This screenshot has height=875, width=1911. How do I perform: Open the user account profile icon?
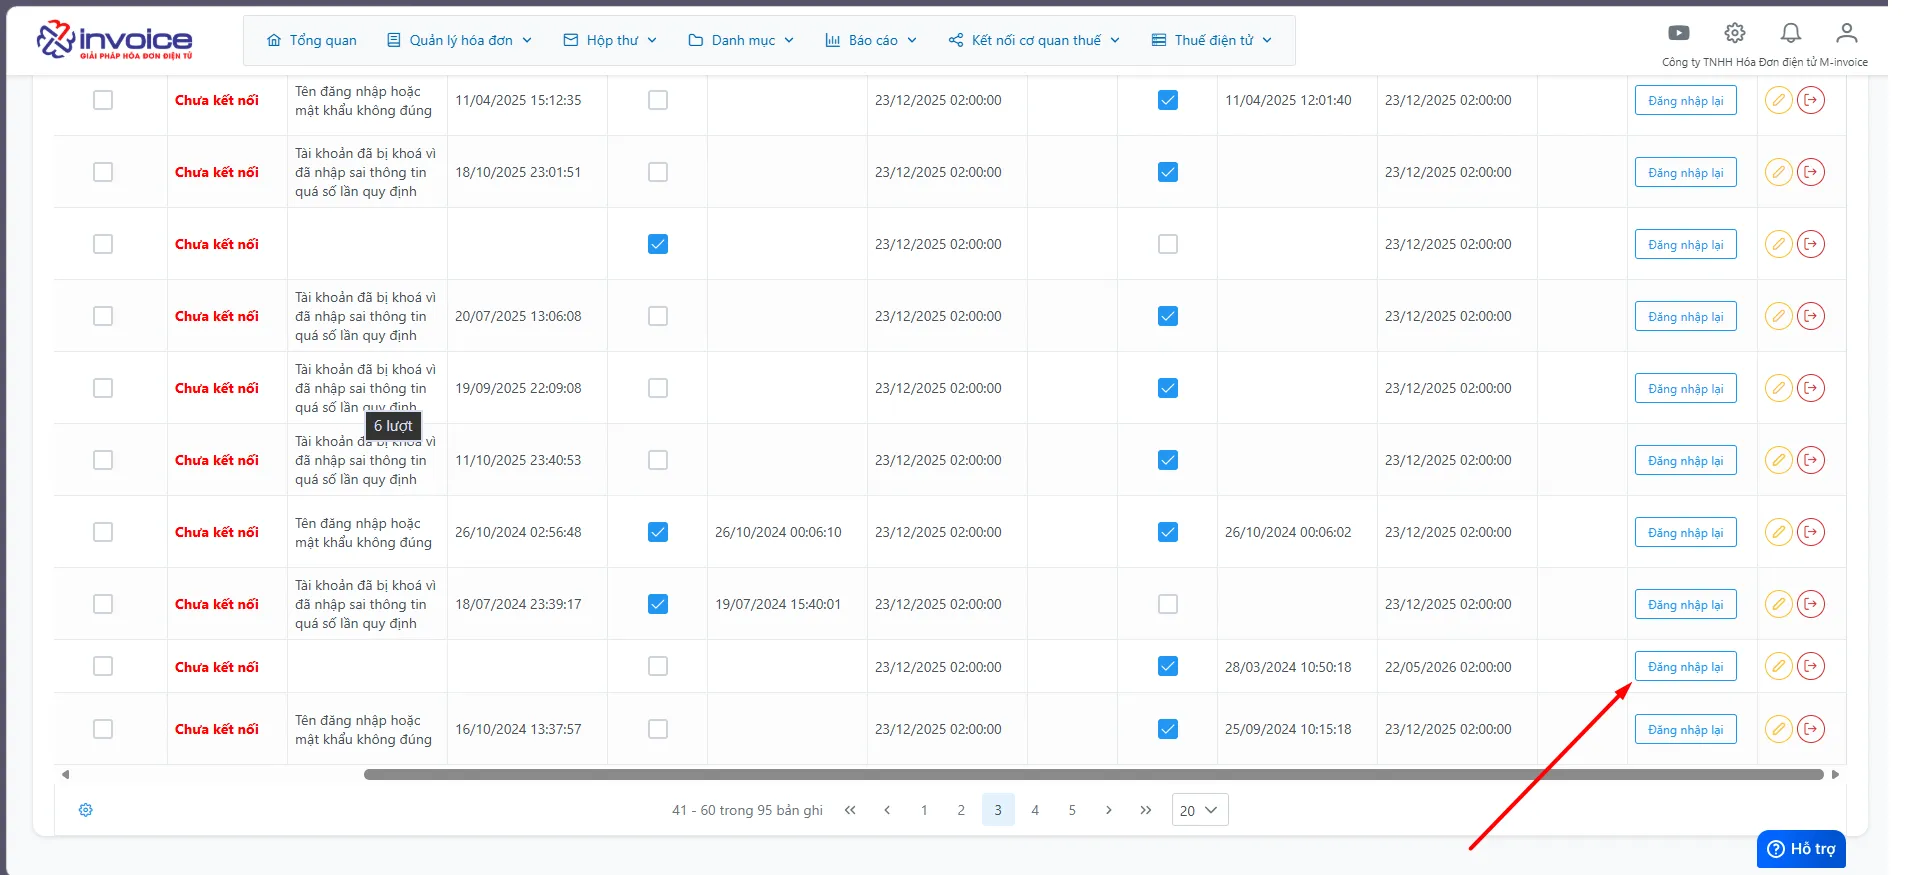point(1847,33)
